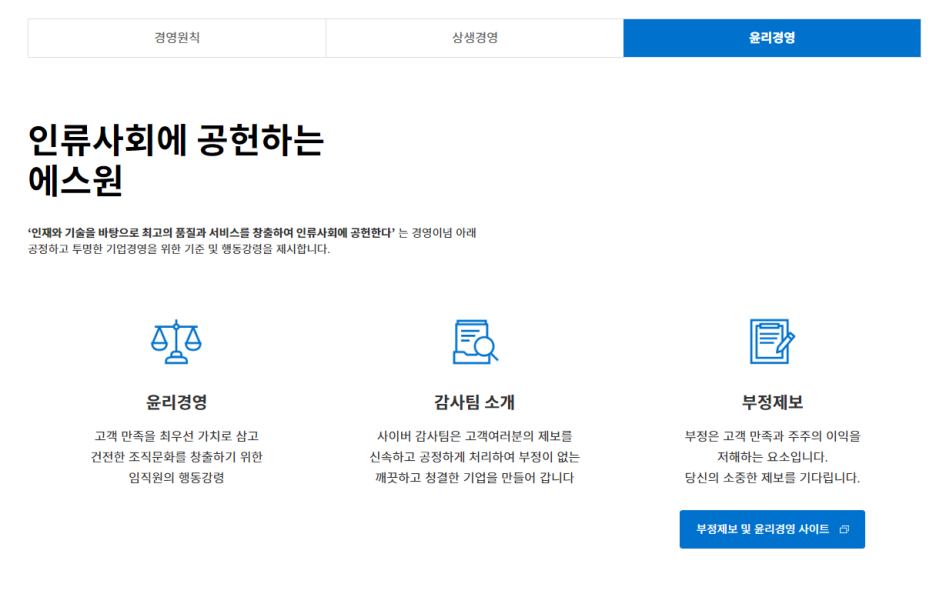The width and height of the screenshot is (936, 604).
Task: Click the headline 인류사회에 공헌하는
Action: [x=176, y=141]
